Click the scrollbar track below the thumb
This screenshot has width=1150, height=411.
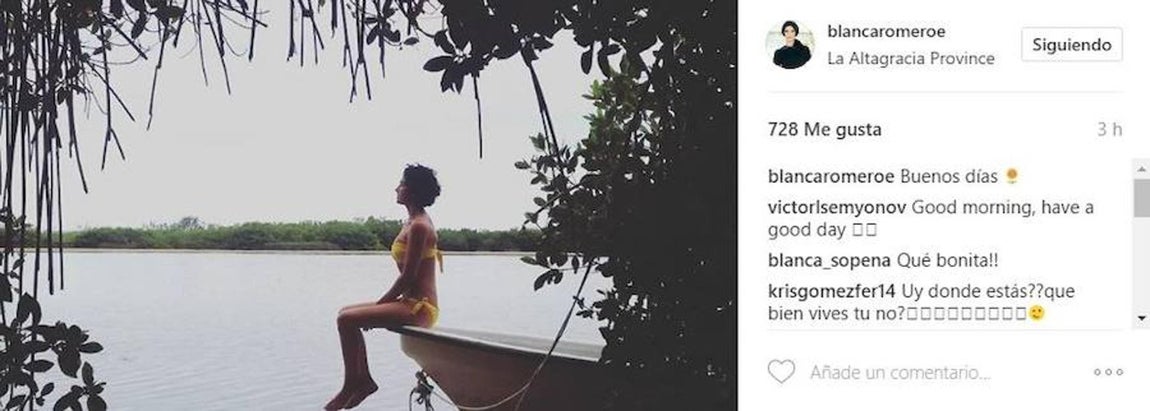point(1141,265)
